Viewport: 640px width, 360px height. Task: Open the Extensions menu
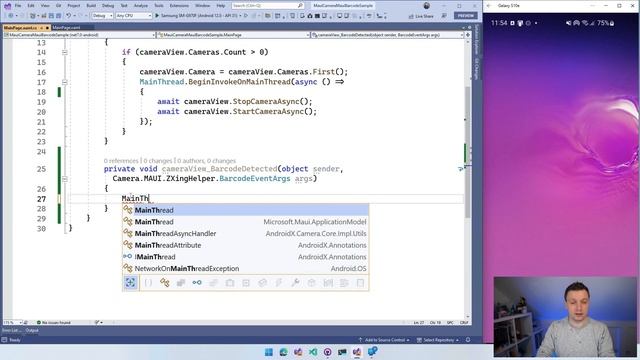[179, 6]
